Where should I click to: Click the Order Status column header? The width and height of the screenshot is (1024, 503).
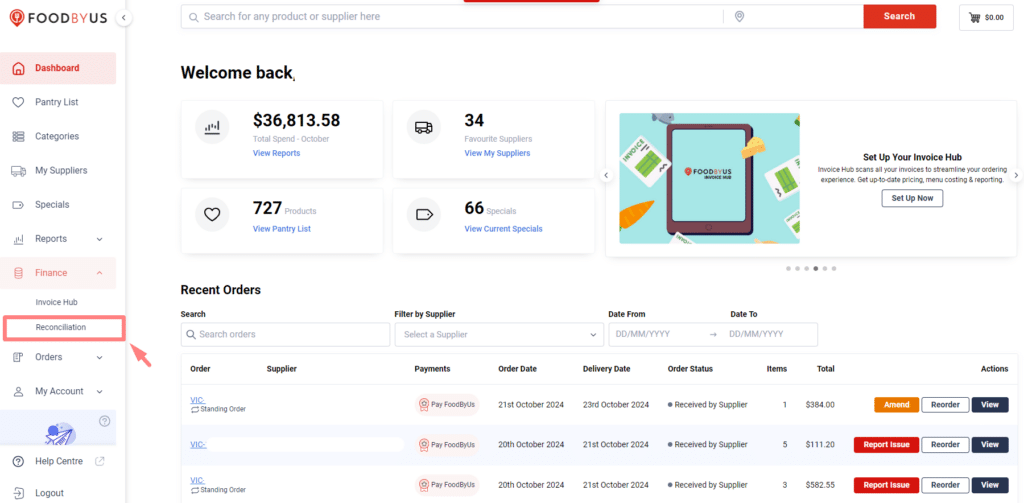tap(690, 369)
